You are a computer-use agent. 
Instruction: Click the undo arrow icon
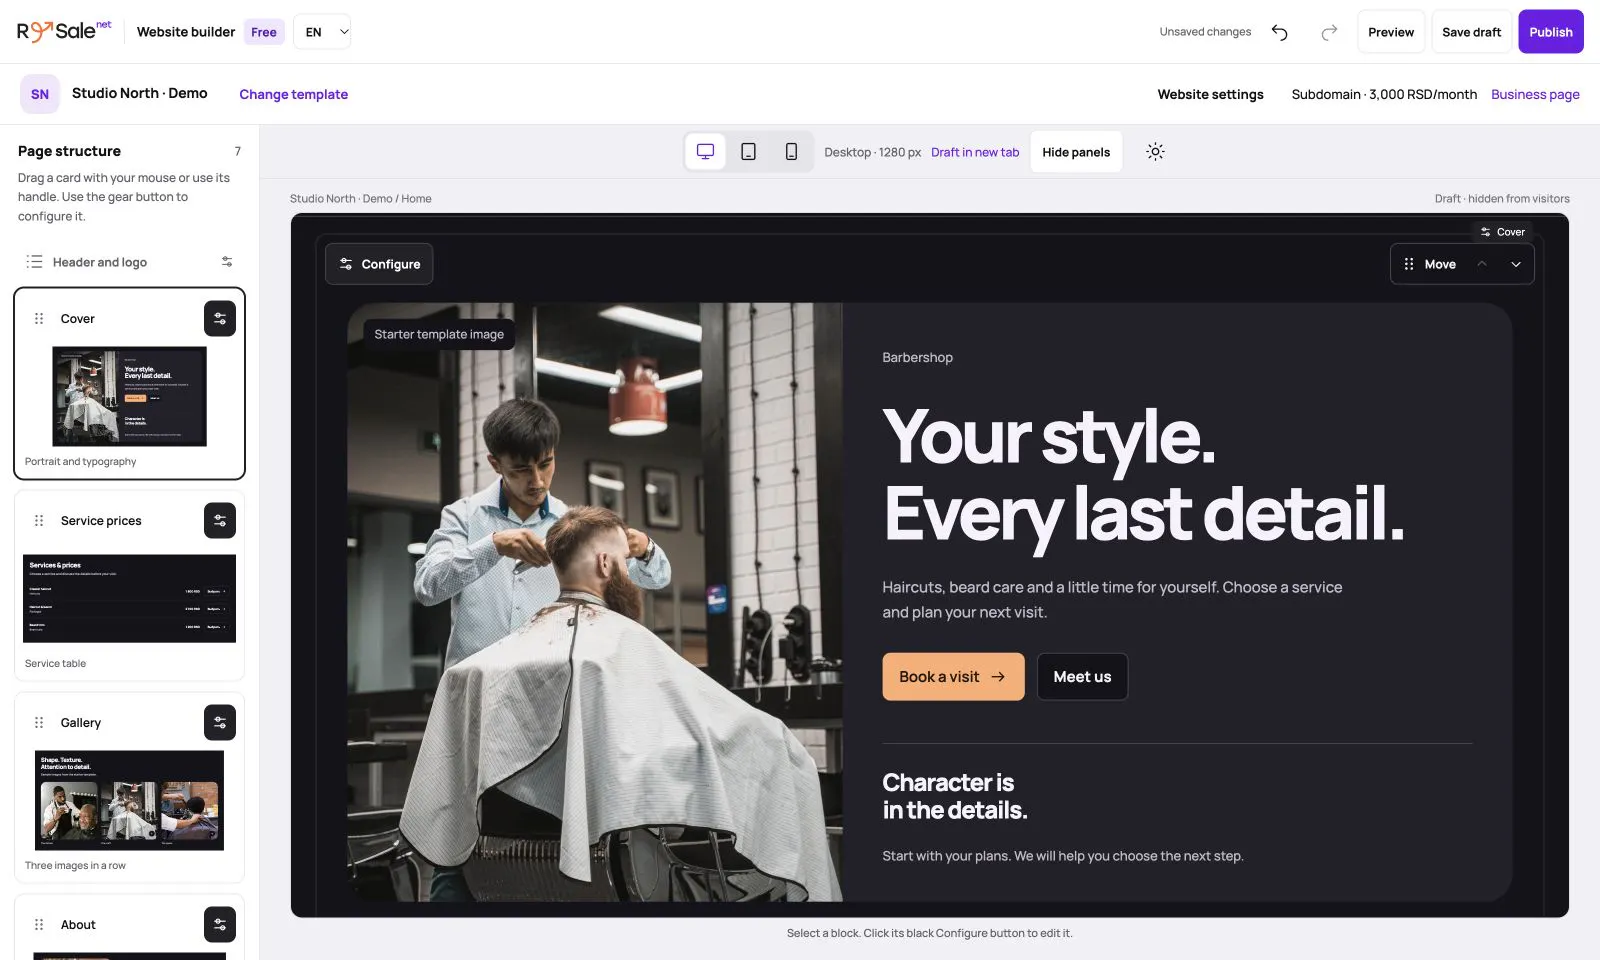[x=1279, y=32]
